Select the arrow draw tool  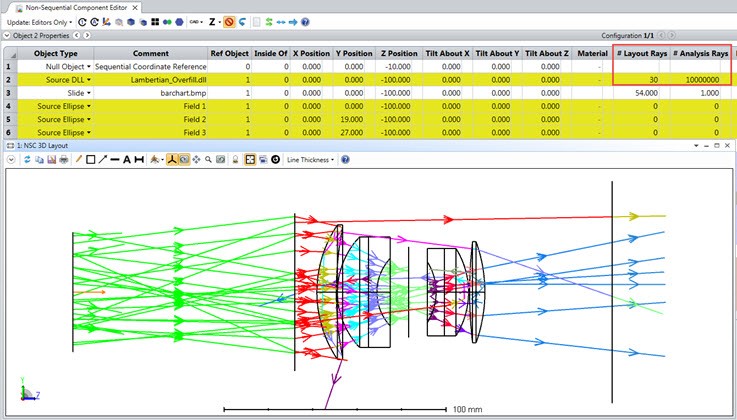pyautogui.click(x=102, y=160)
